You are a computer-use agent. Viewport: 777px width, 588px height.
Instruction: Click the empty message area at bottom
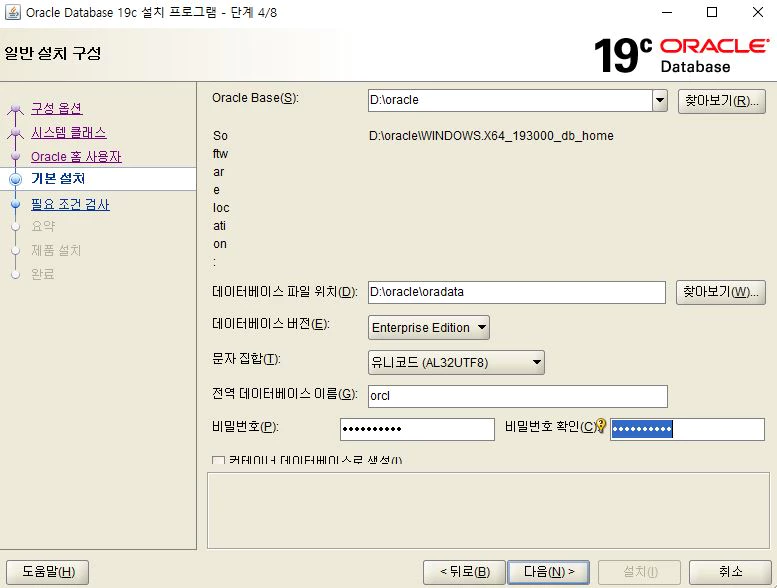[488, 510]
